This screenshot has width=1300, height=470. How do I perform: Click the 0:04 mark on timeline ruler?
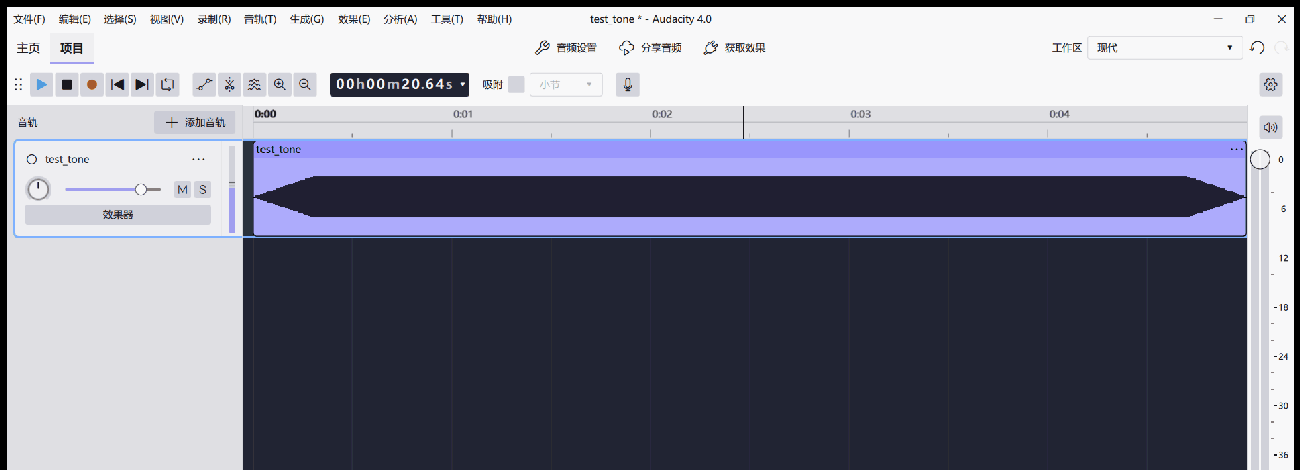[x=1059, y=114]
